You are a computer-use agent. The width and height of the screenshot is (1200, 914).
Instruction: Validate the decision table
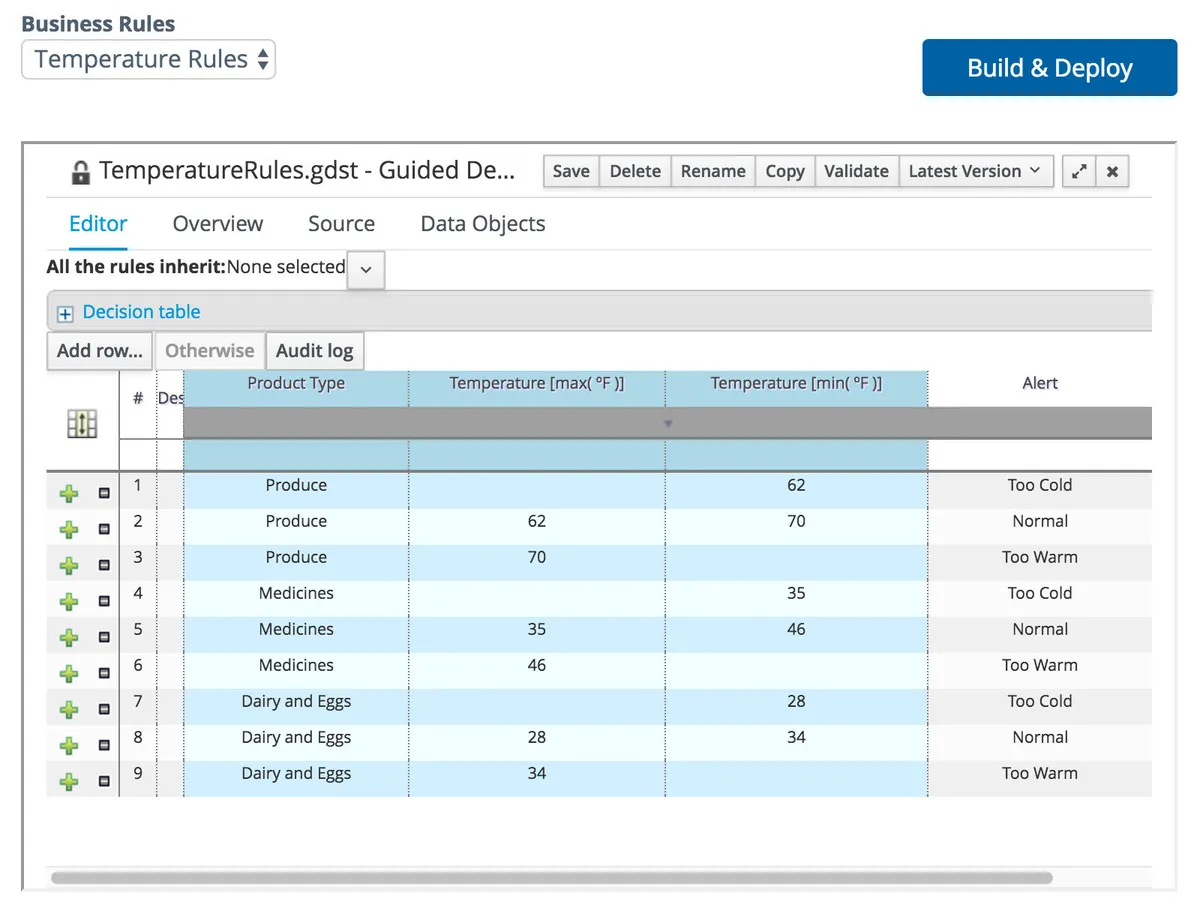click(856, 171)
